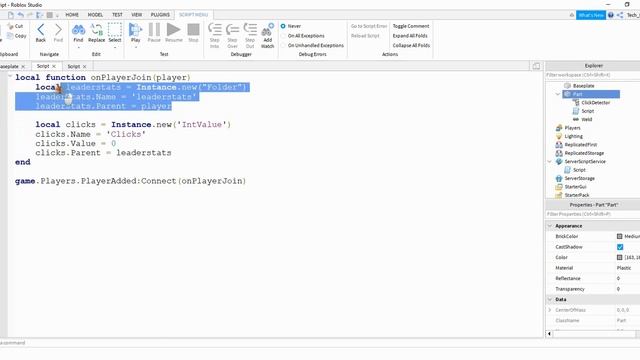The width and height of the screenshot is (640, 360).
Task: Click Expand All Folds
Action: [x=410, y=36]
